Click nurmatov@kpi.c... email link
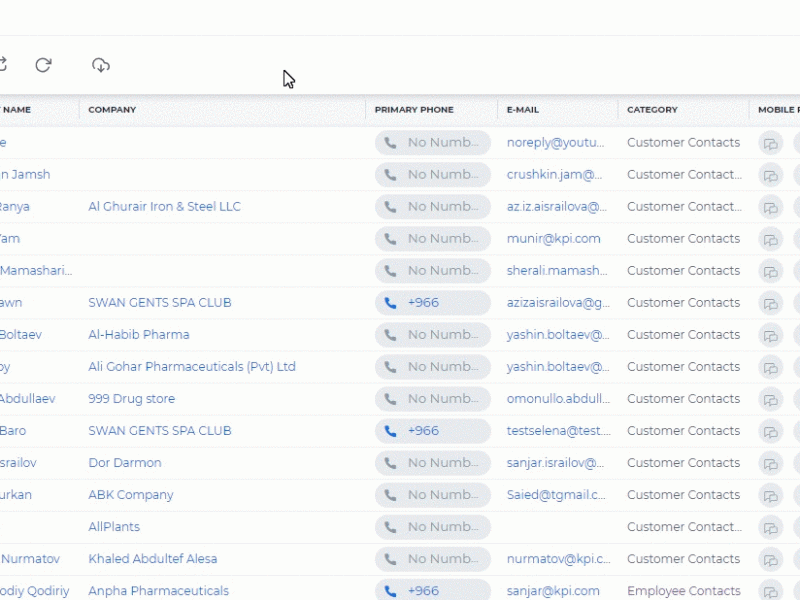800x600 pixels. (x=559, y=559)
